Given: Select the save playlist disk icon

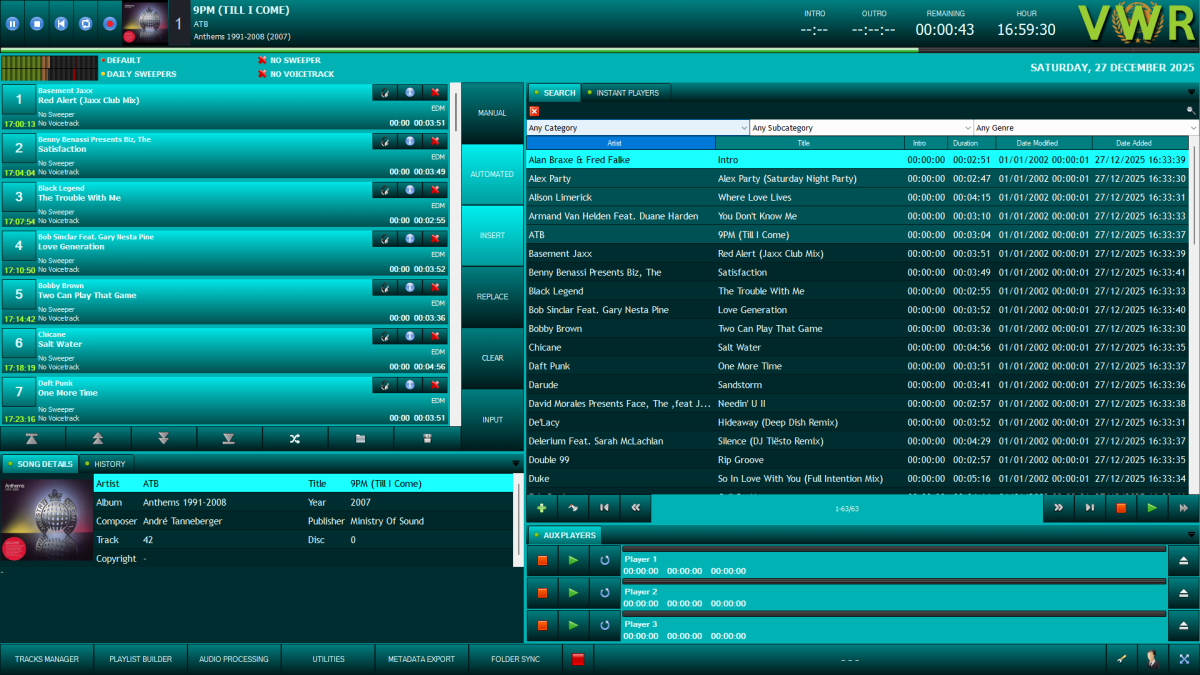Looking at the screenshot, I should pos(428,439).
